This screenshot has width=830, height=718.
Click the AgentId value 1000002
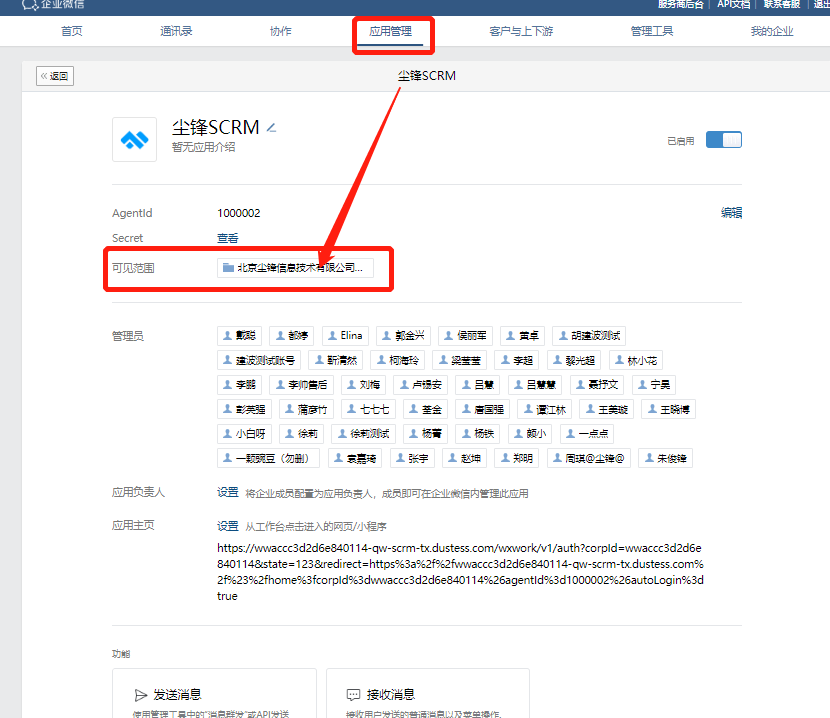coord(239,213)
